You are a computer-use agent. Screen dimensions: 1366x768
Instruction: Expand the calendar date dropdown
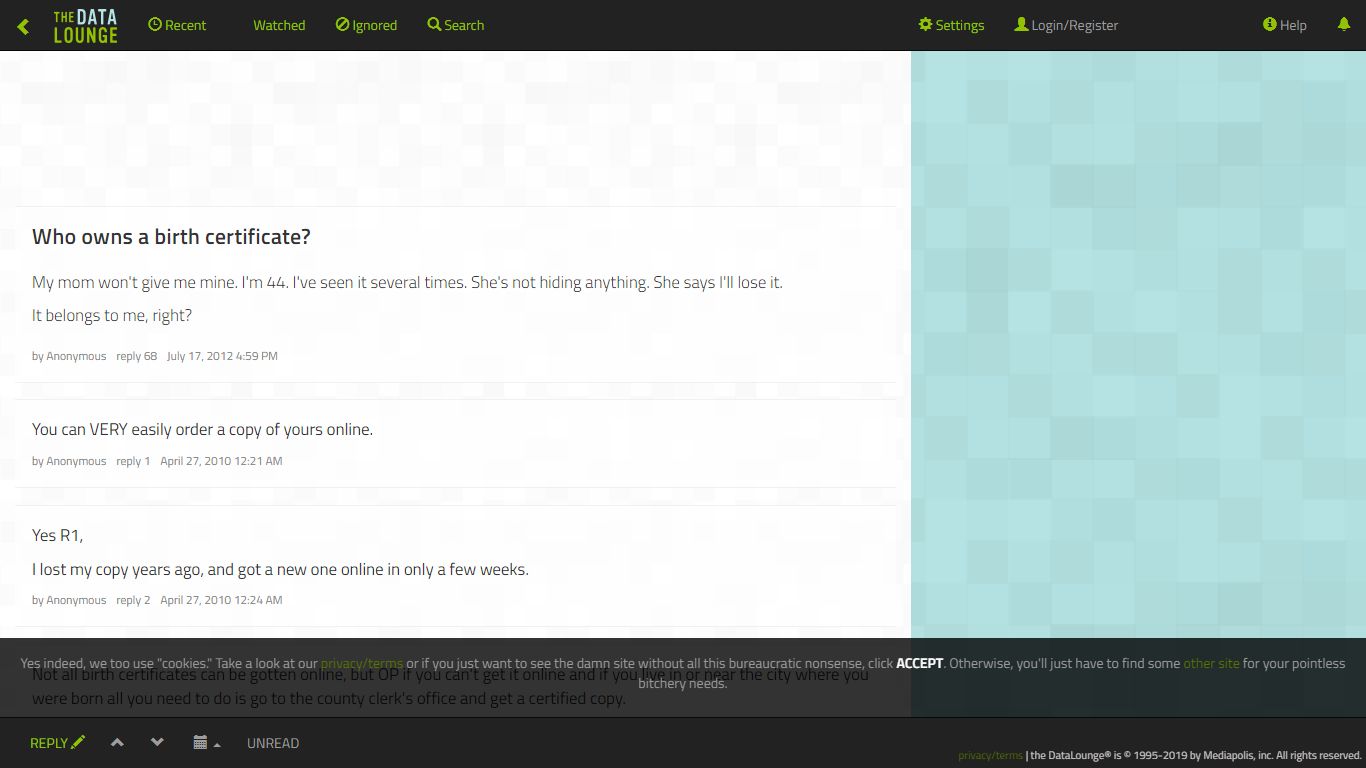207,743
